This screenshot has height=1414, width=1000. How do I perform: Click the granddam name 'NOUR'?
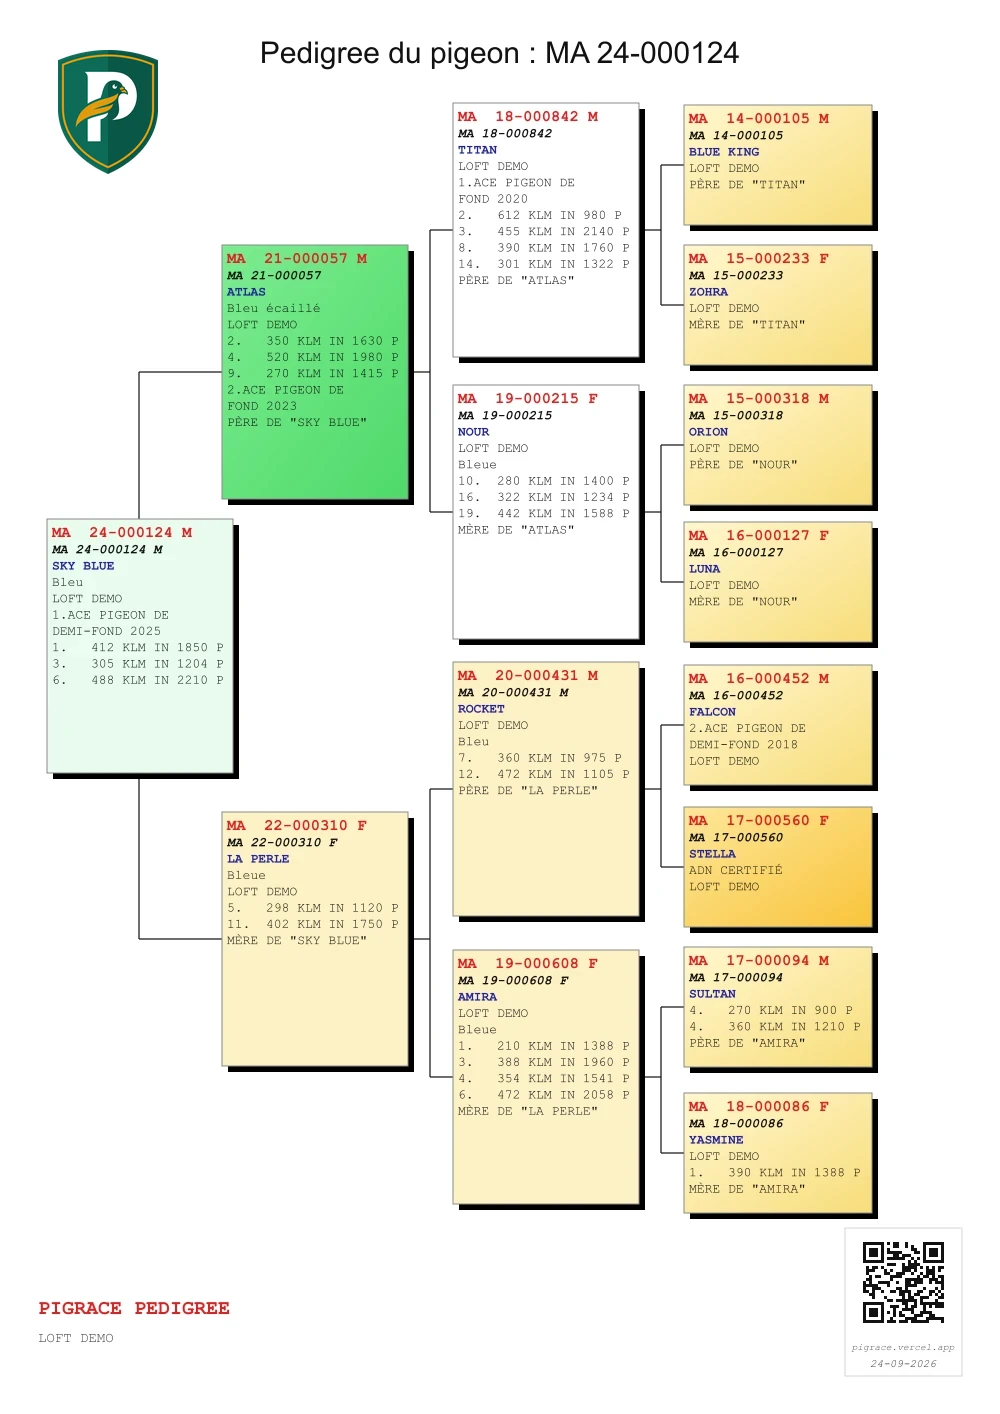point(473,432)
